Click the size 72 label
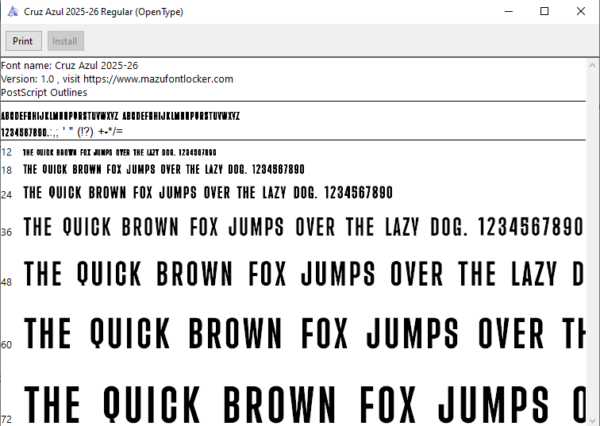Image resolution: width=600 pixels, height=426 pixels. (7, 419)
